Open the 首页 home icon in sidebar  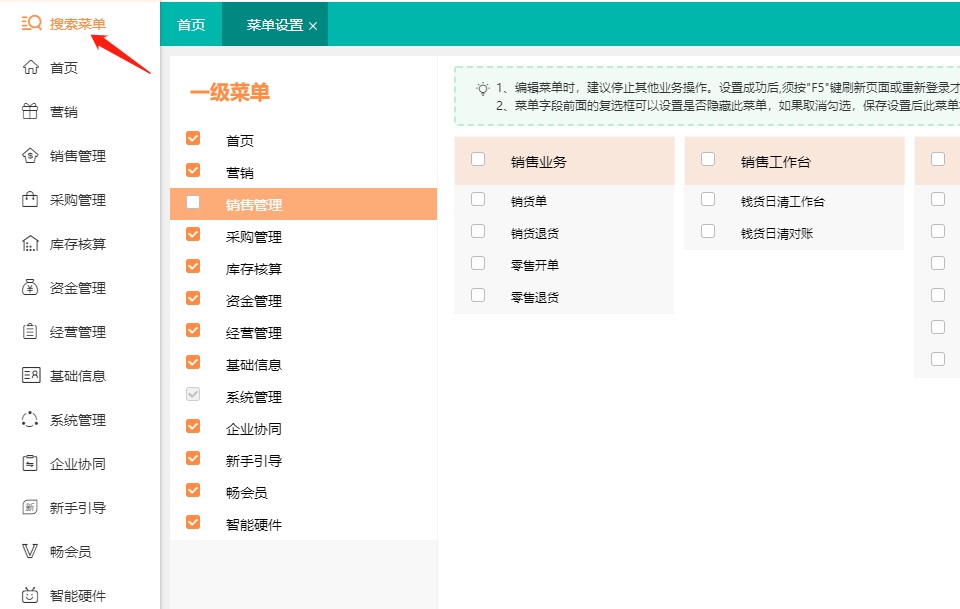tap(30, 68)
